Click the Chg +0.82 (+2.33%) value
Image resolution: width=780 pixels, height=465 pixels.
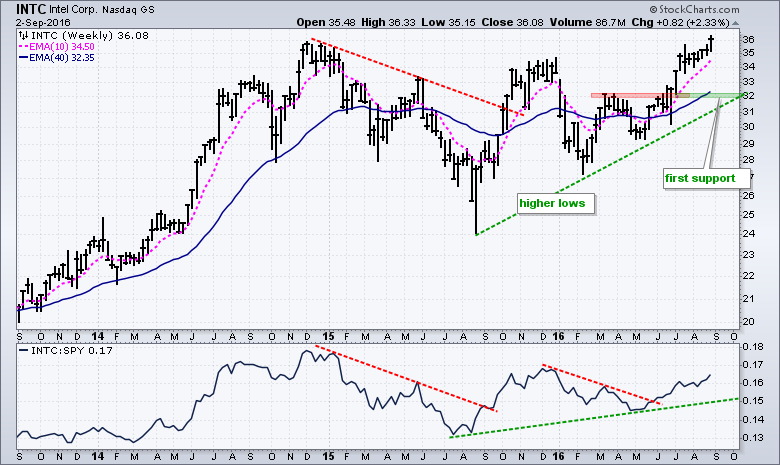click(x=681, y=22)
